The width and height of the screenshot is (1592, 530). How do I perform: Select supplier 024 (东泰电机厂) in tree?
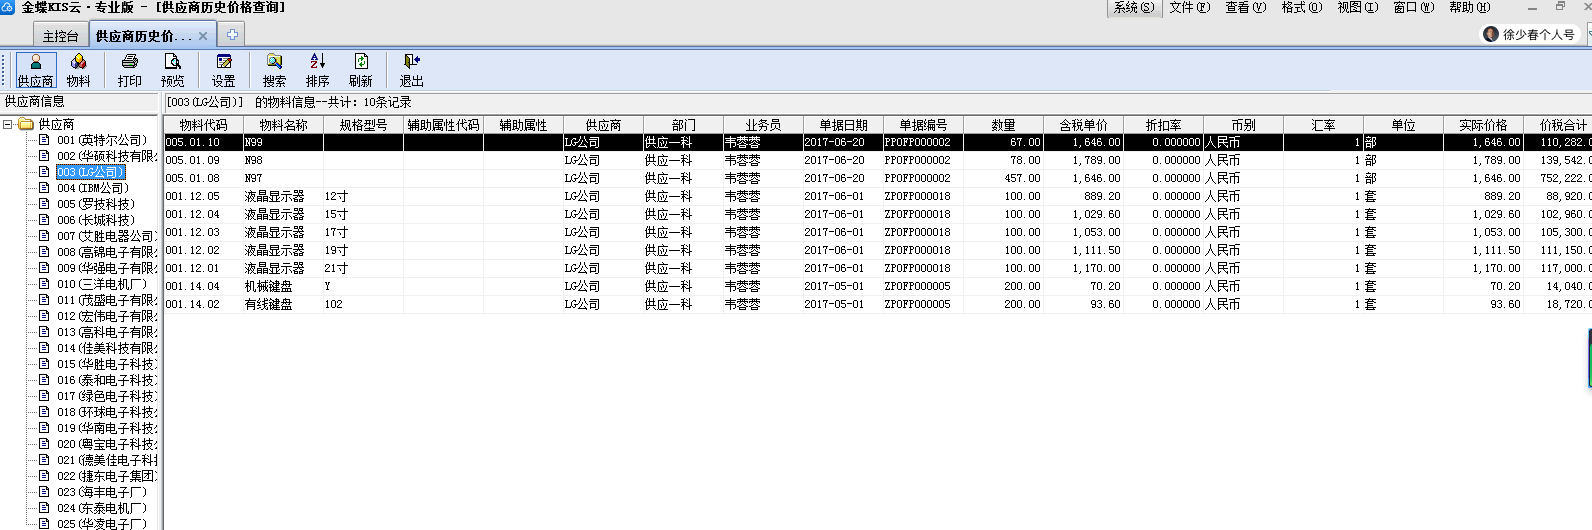(102, 508)
